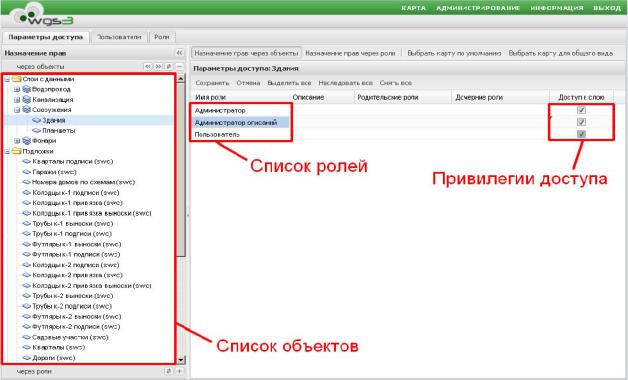Click the Планшеты layer icon
This screenshot has height=380, width=628.
coord(36,131)
